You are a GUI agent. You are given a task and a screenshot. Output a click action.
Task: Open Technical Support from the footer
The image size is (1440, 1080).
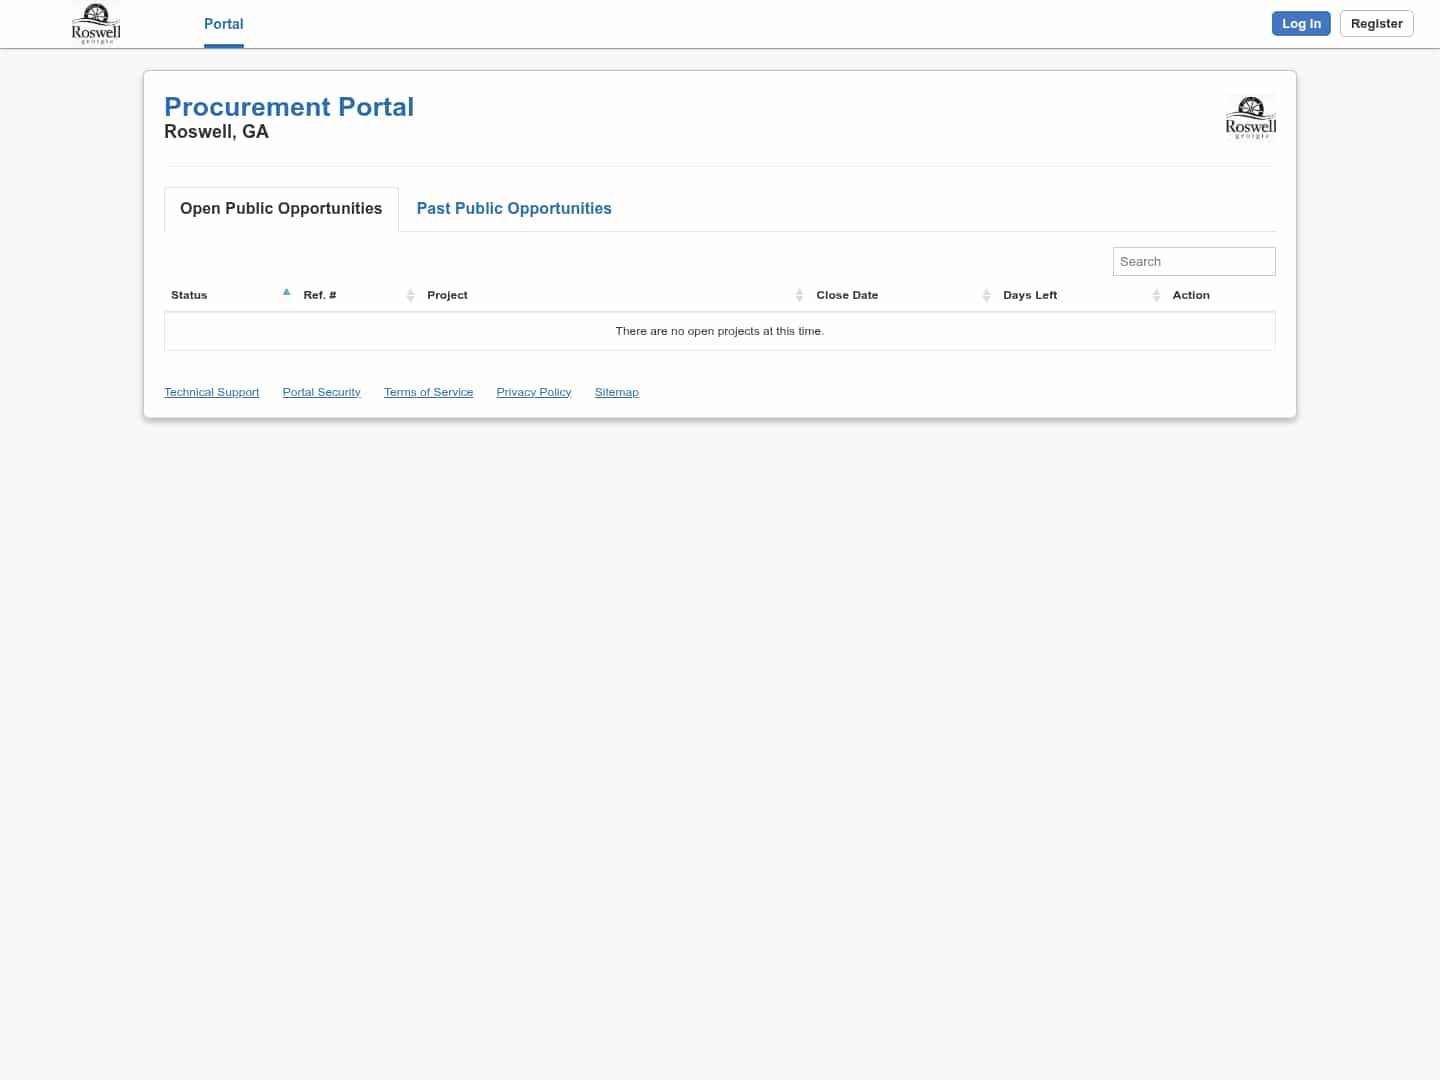(x=211, y=391)
